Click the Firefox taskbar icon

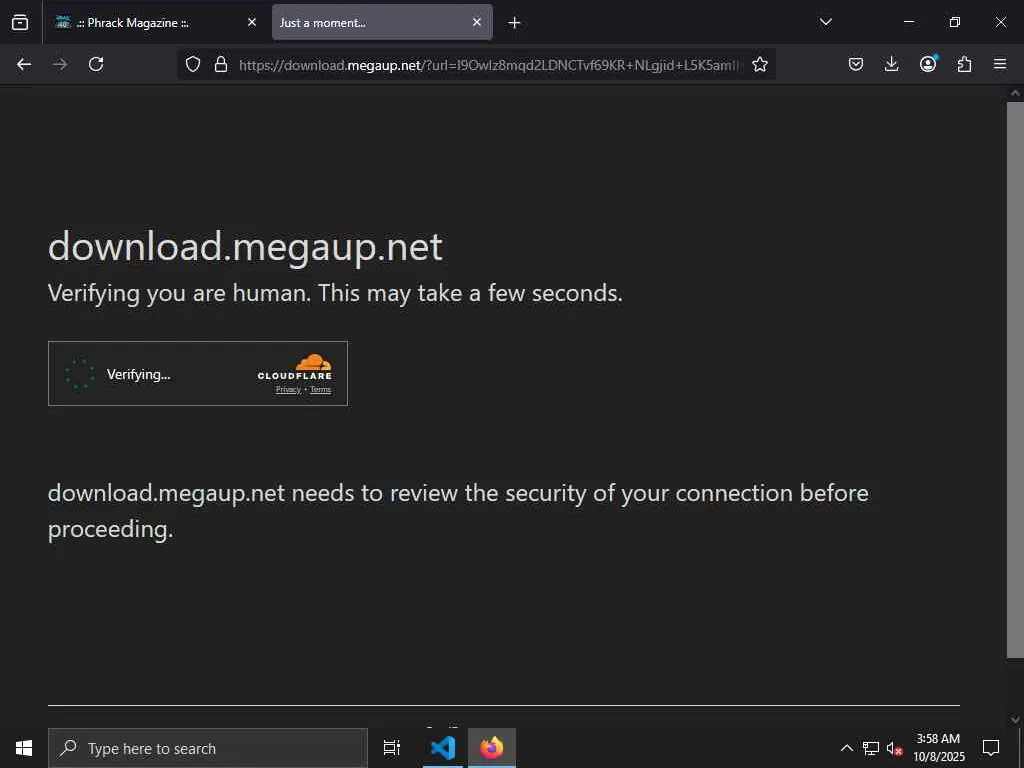492,748
